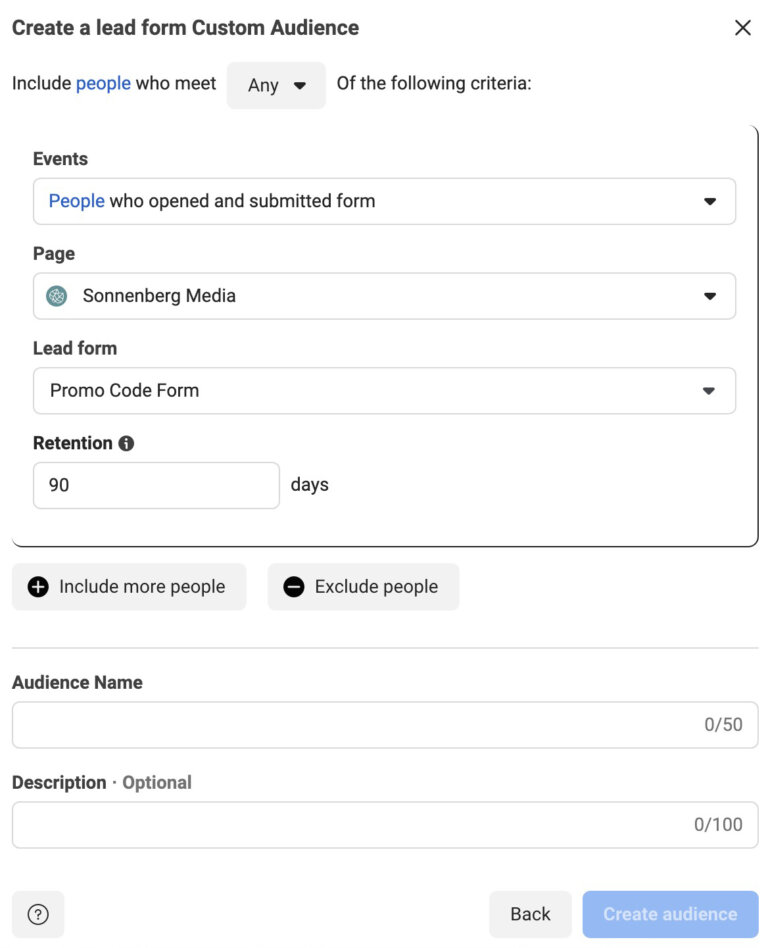Click the Create audience button
The width and height of the screenshot is (768, 948).
pyautogui.click(x=669, y=913)
